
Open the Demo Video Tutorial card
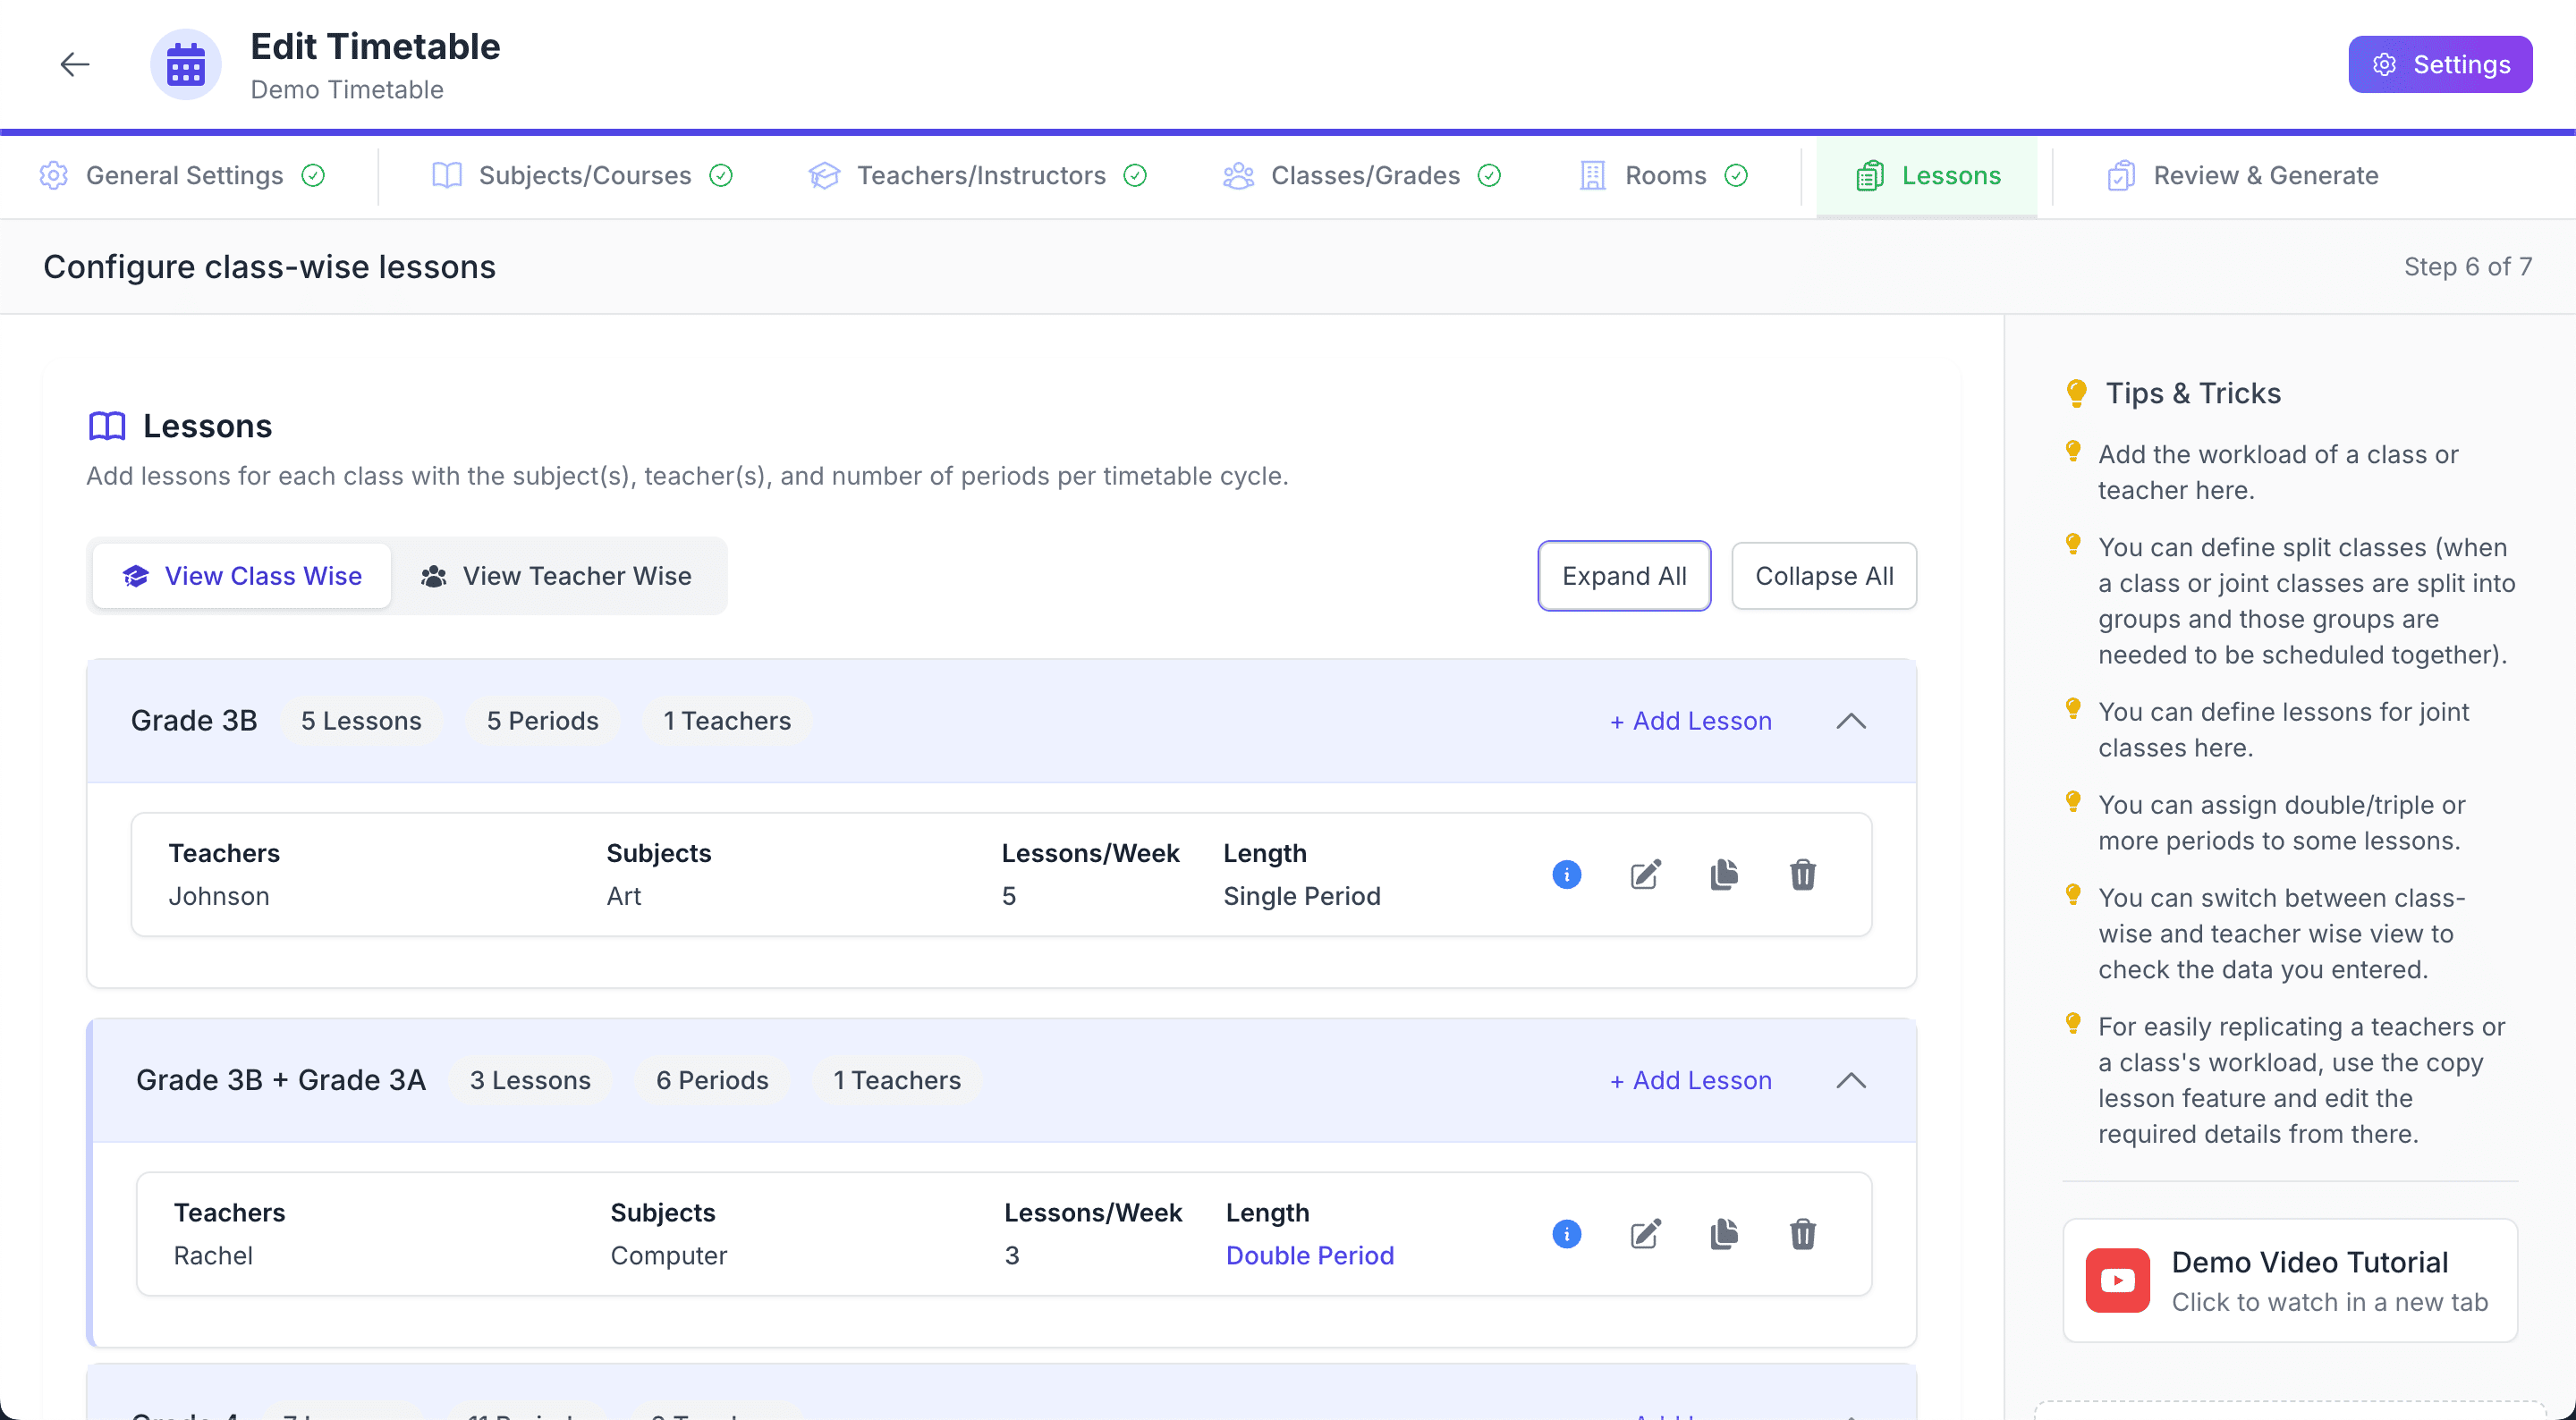2289,1281
